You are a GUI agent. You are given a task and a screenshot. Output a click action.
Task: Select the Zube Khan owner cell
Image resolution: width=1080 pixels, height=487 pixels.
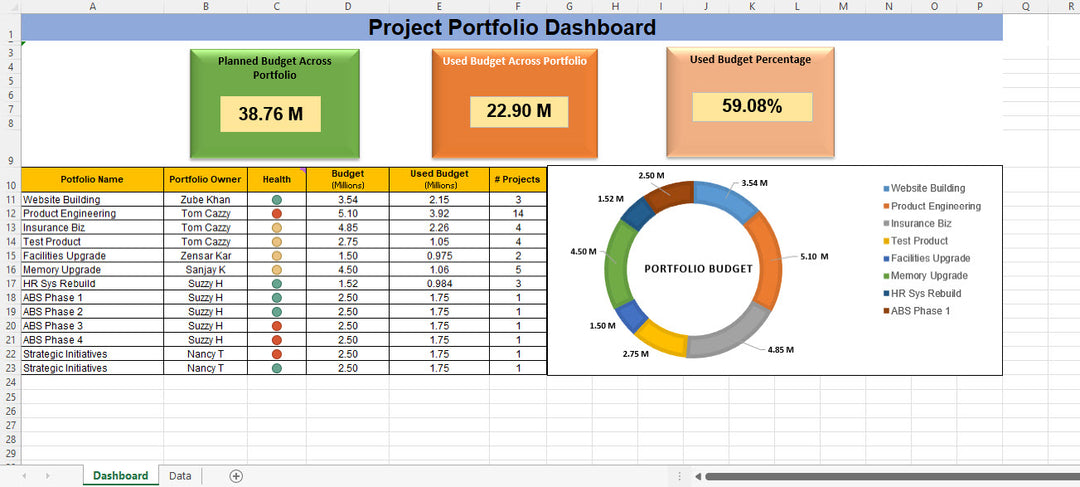[205, 200]
